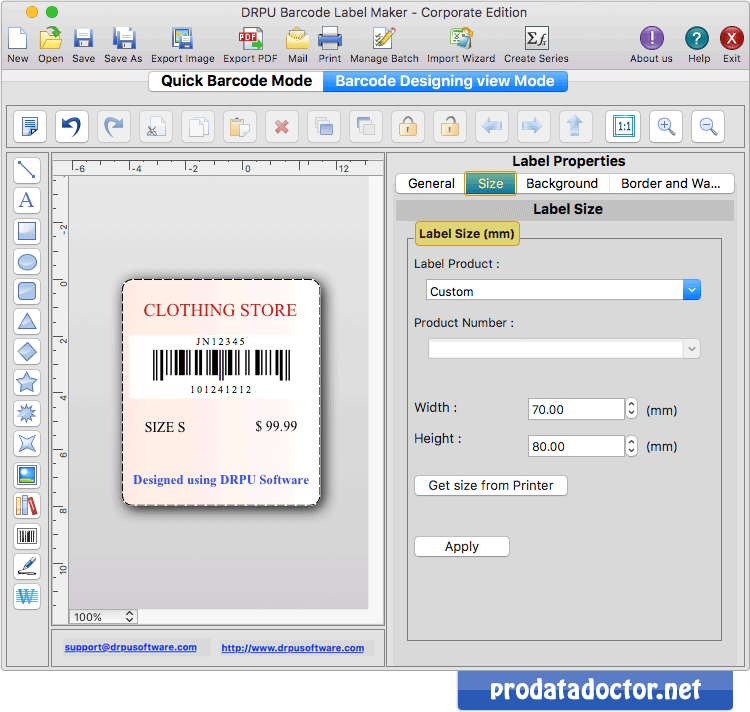Image resolution: width=750 pixels, height=712 pixels.
Task: Select the Triangle shape tool
Action: point(27,321)
